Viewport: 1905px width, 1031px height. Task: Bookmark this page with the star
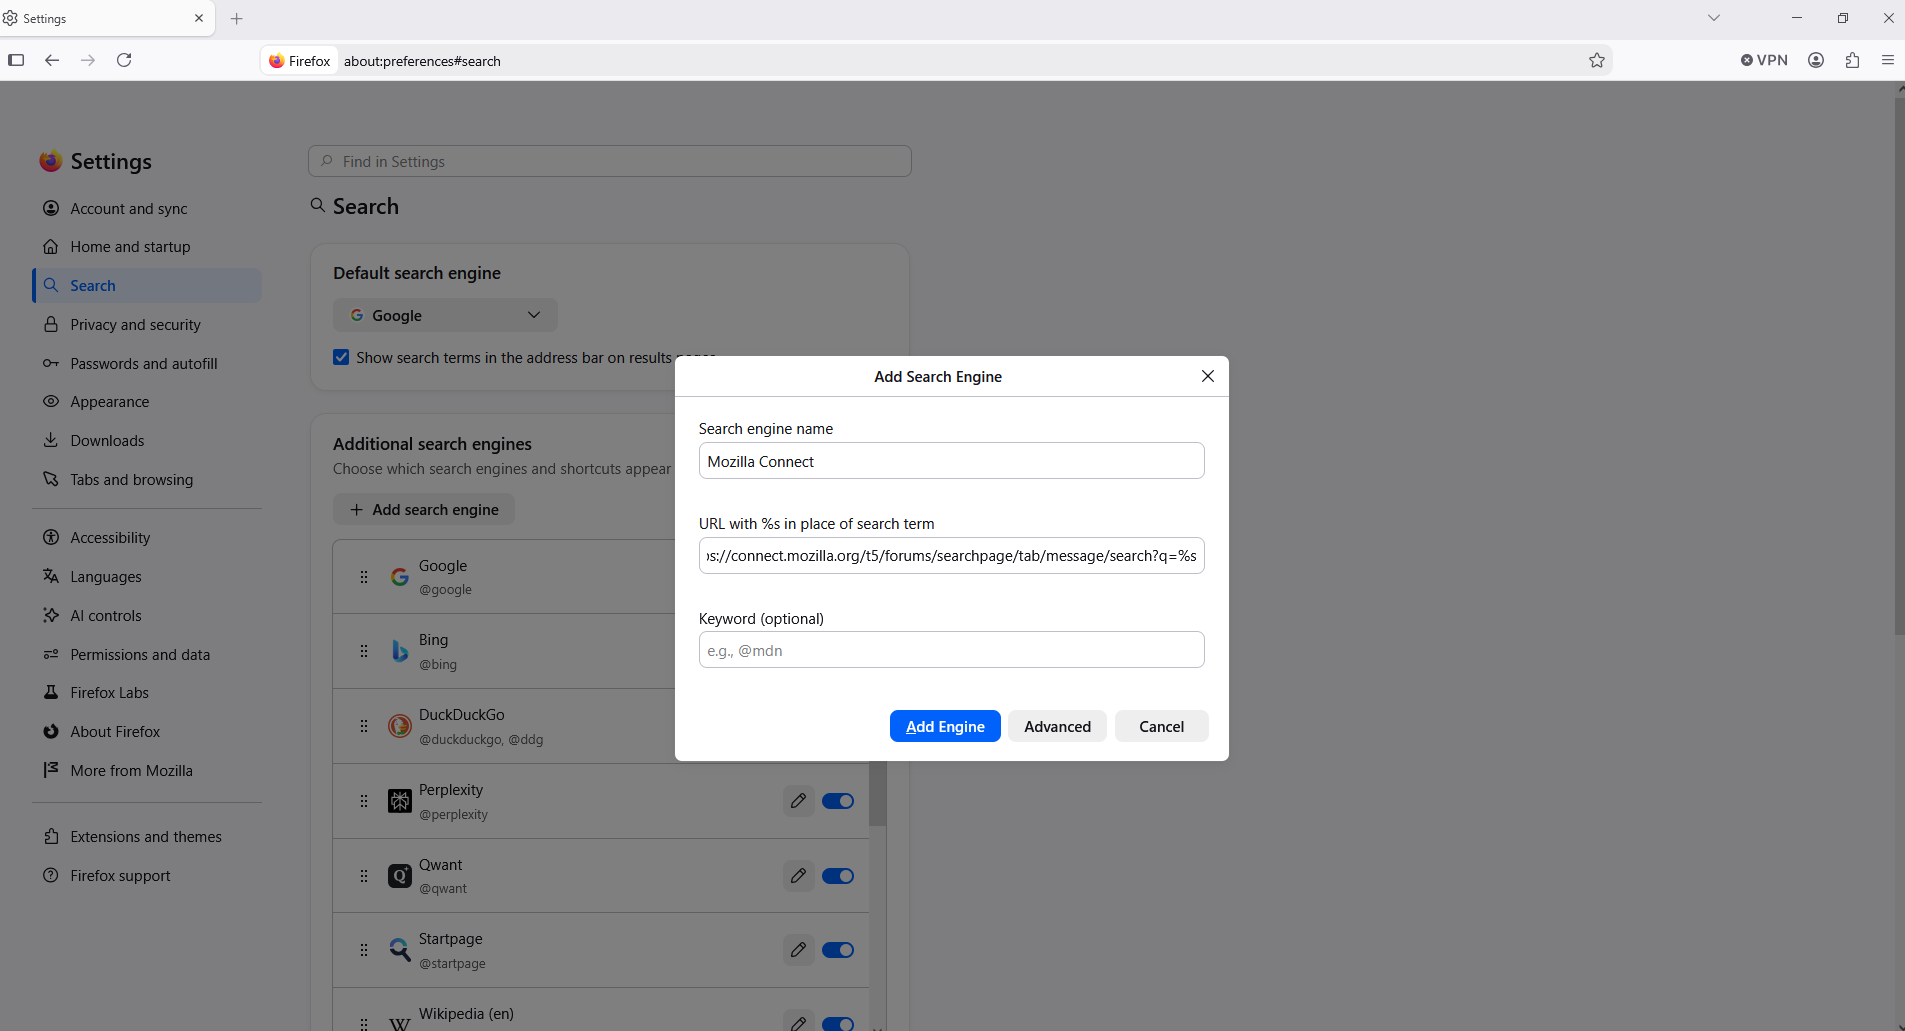pos(1597,60)
